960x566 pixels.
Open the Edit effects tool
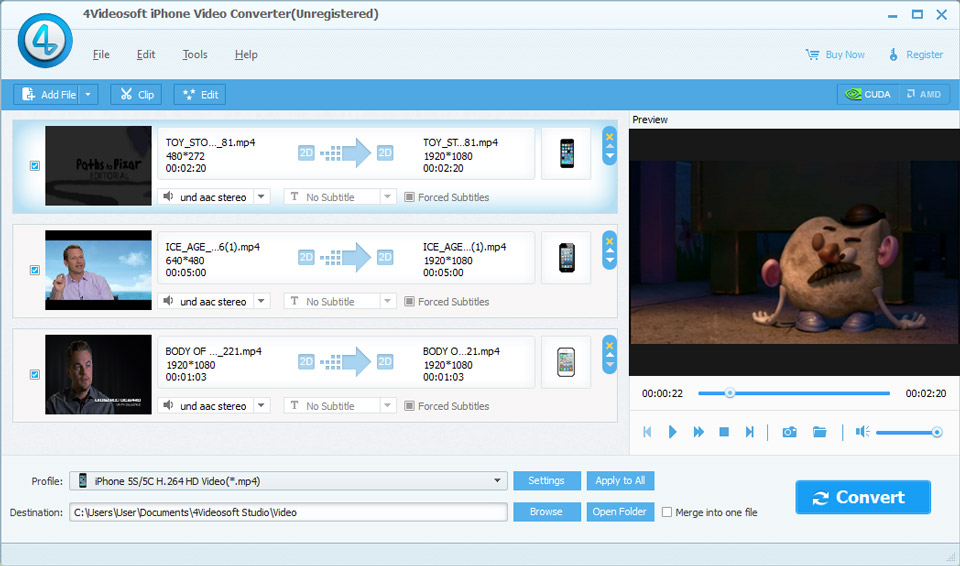point(200,94)
